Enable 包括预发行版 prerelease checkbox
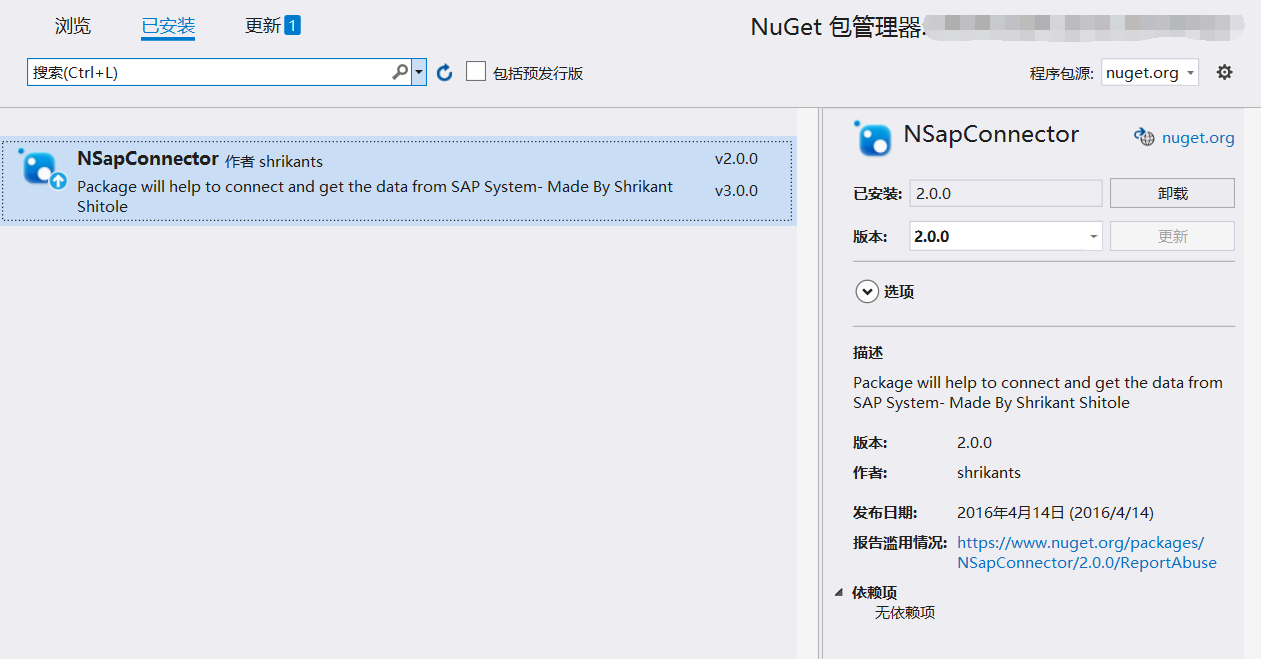The width and height of the screenshot is (1261, 659). (x=476, y=72)
